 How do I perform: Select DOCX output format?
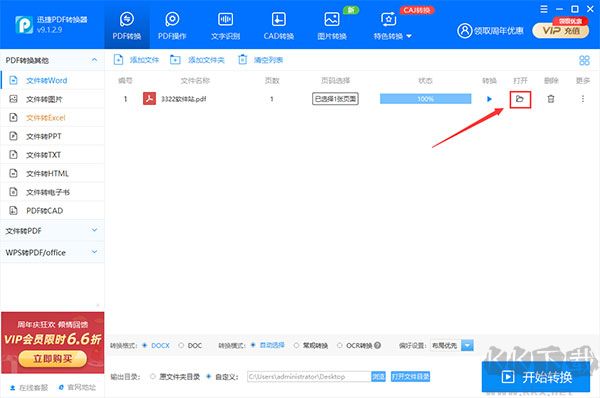156,345
